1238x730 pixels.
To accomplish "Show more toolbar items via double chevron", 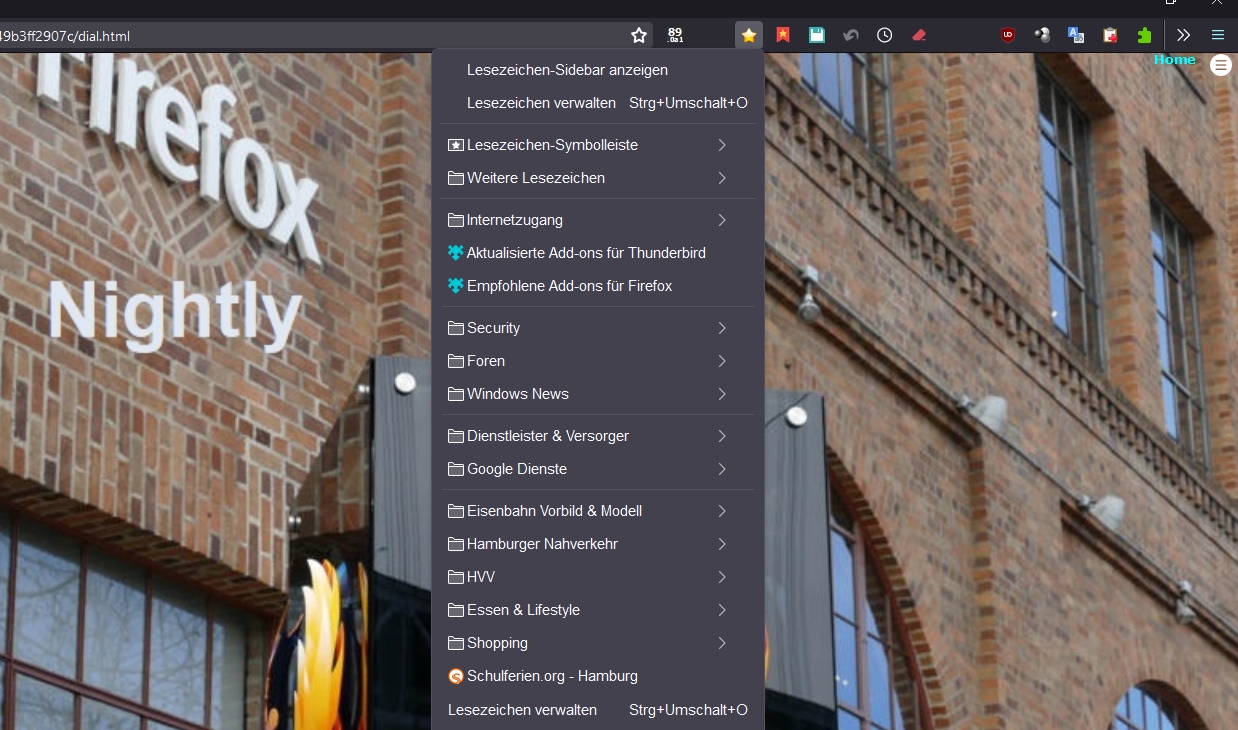I will (x=1183, y=36).
